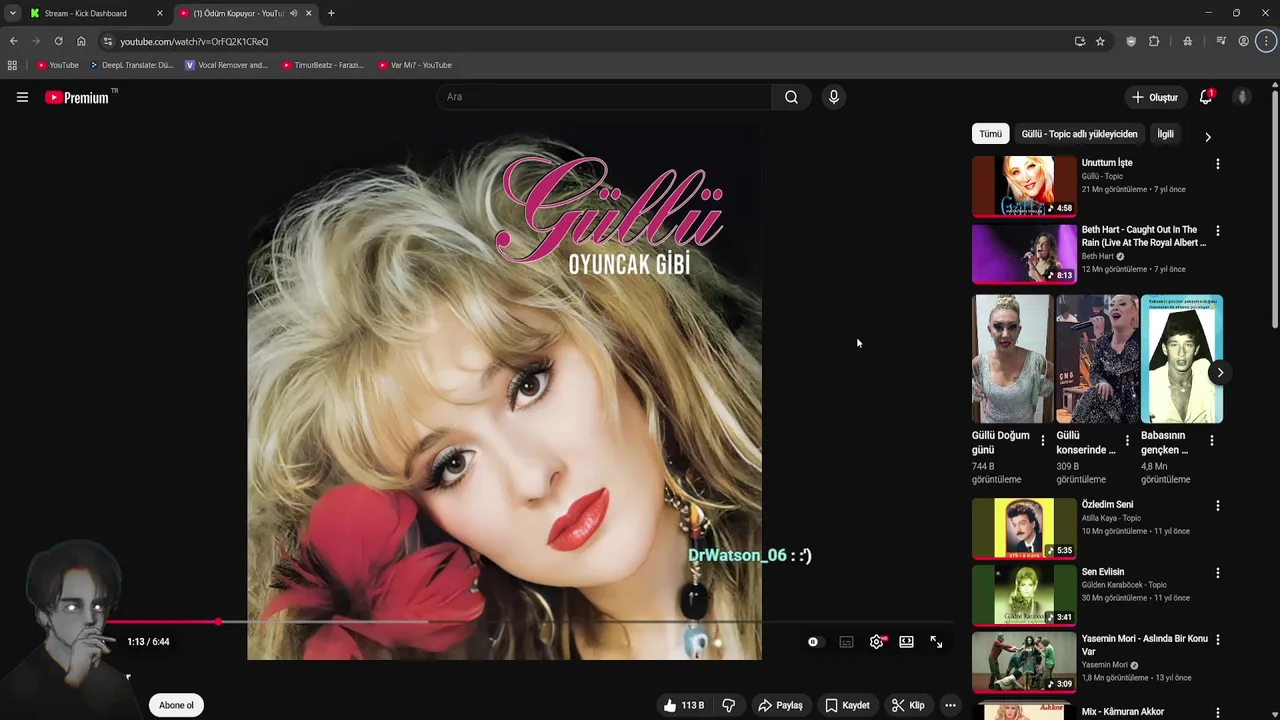
Task: Open the YouTube account avatar menu
Action: tap(1242, 97)
